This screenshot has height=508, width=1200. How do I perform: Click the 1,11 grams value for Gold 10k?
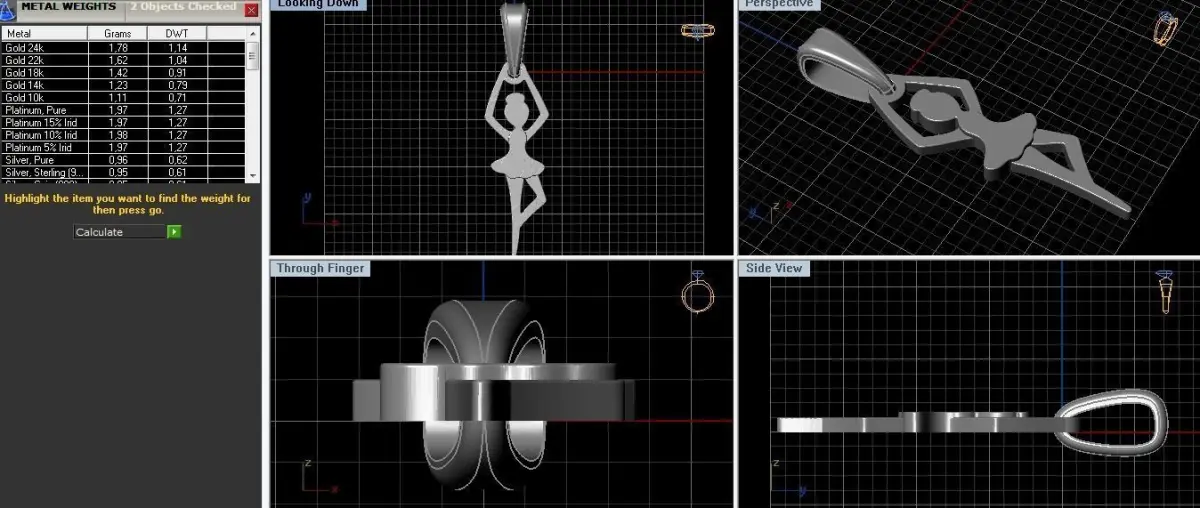pos(118,97)
